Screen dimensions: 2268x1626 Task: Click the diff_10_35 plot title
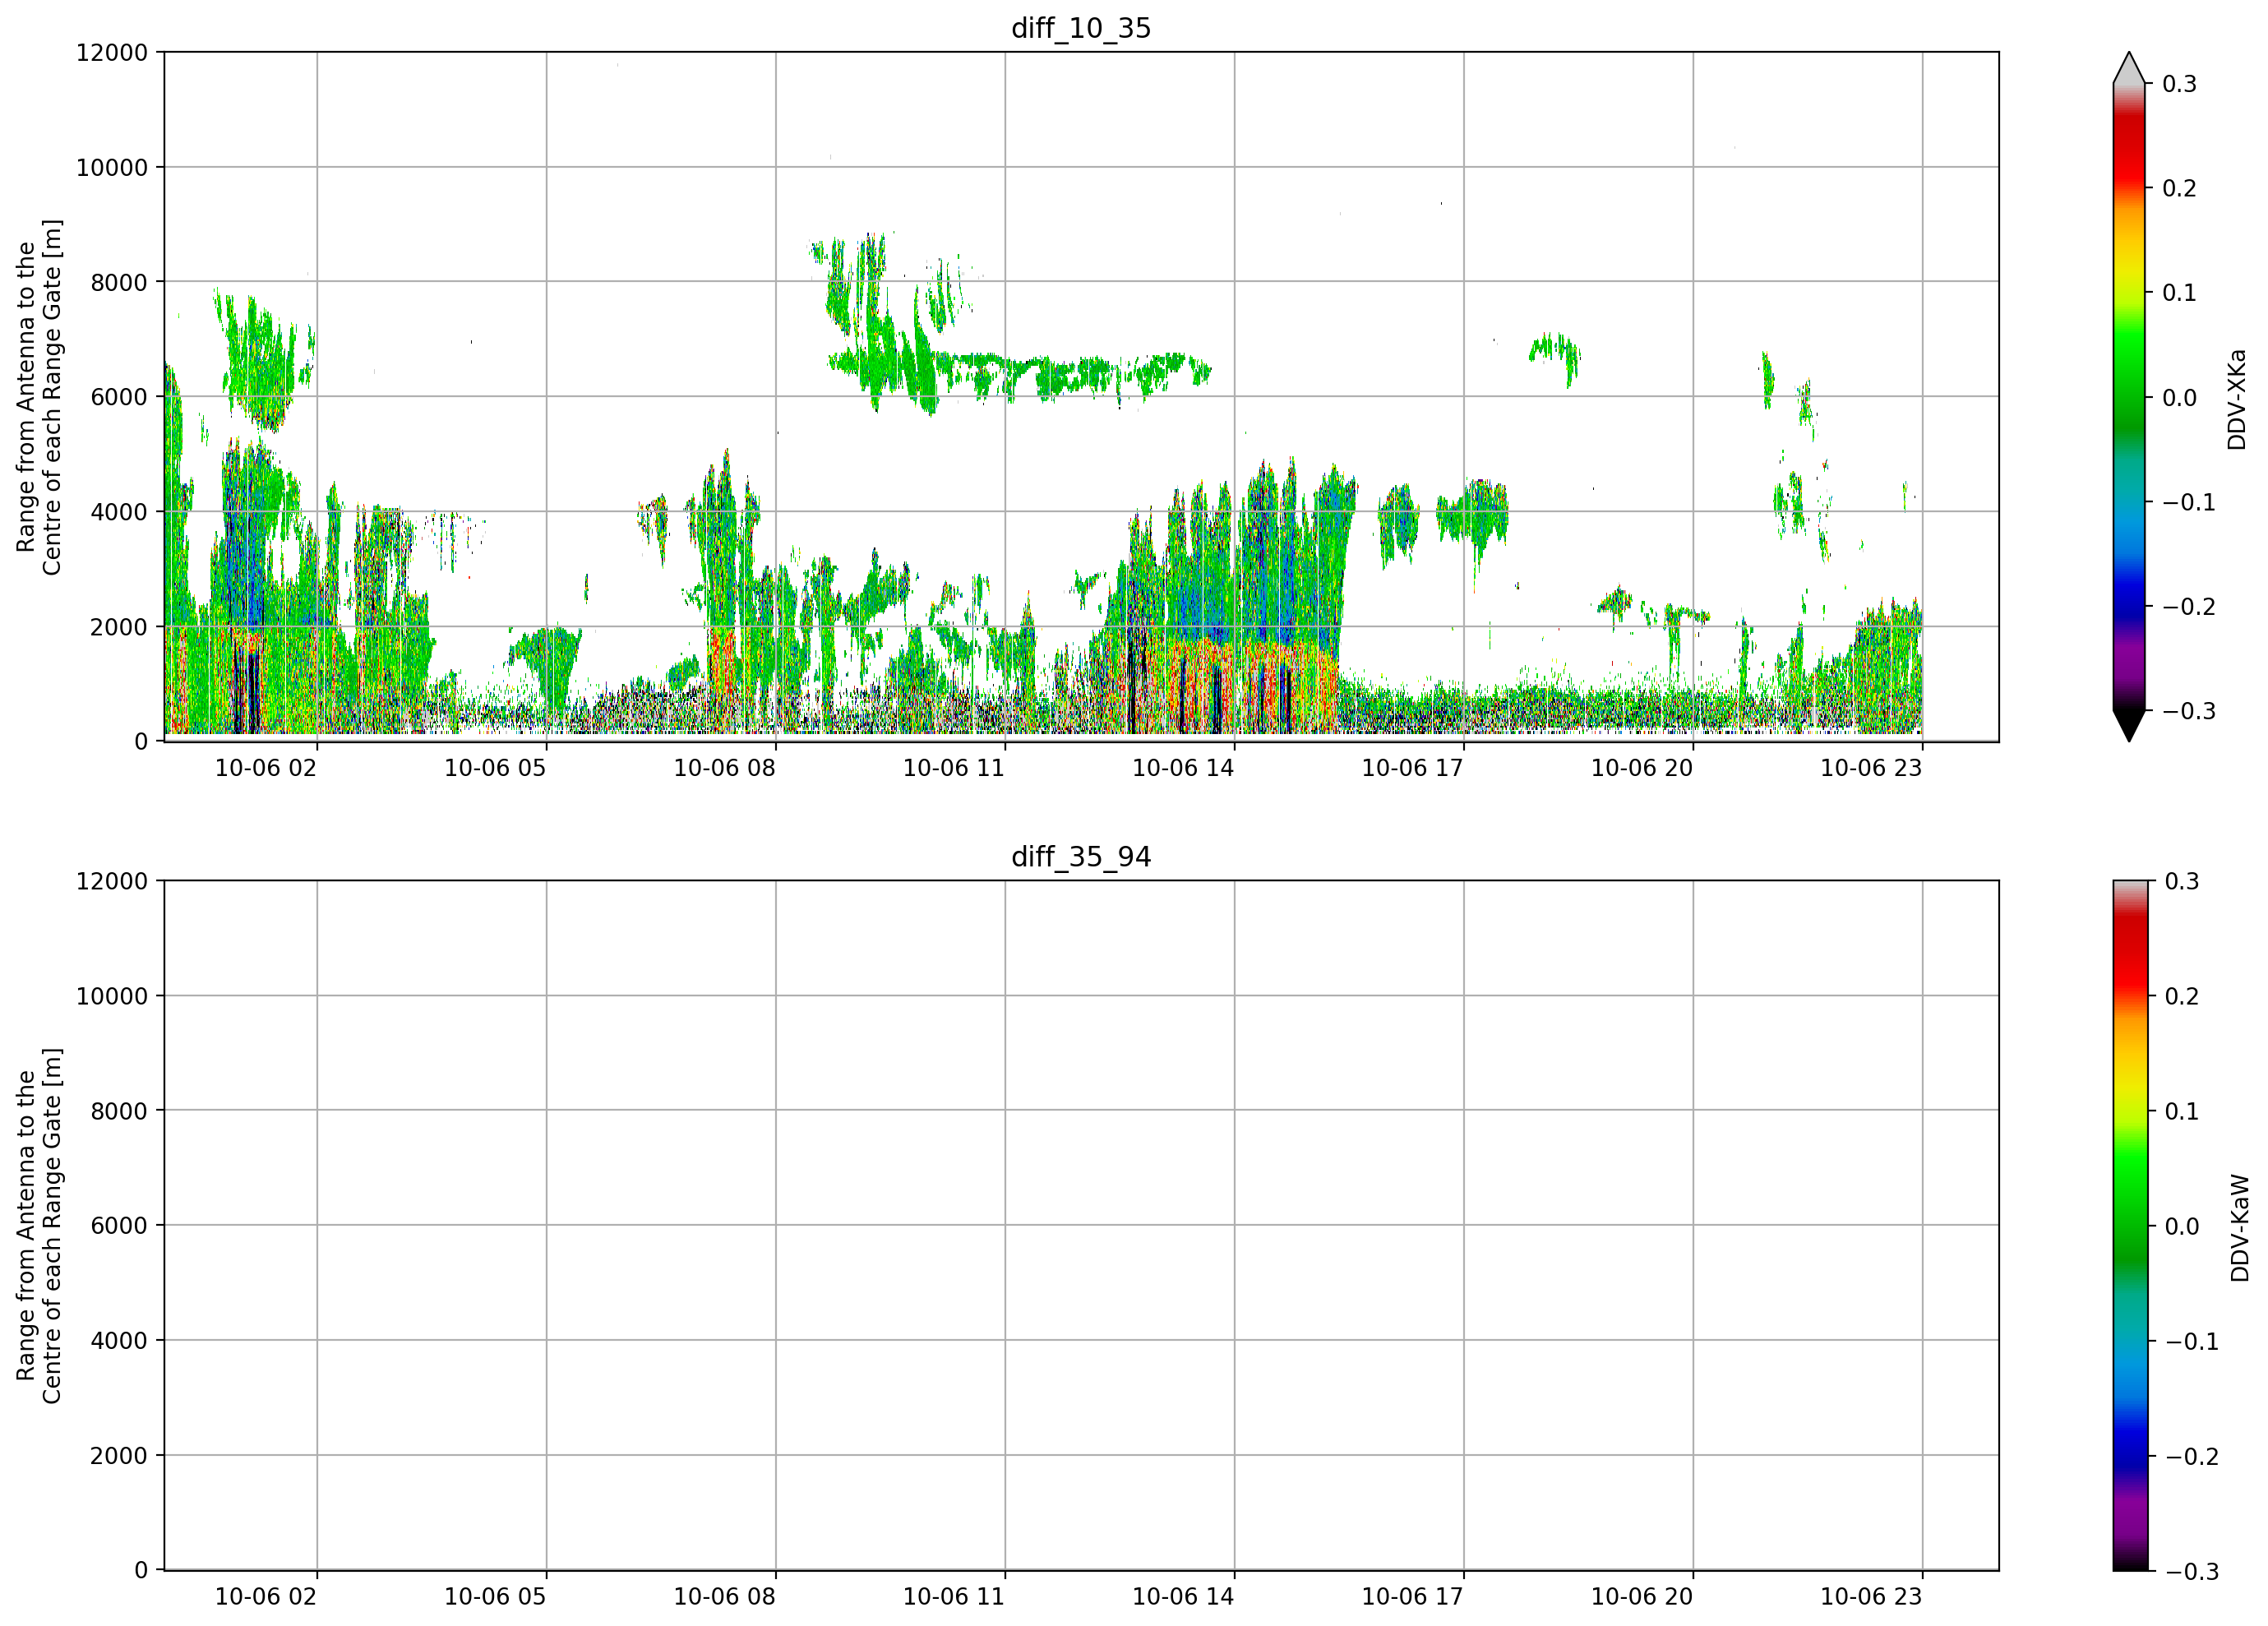[1081, 28]
